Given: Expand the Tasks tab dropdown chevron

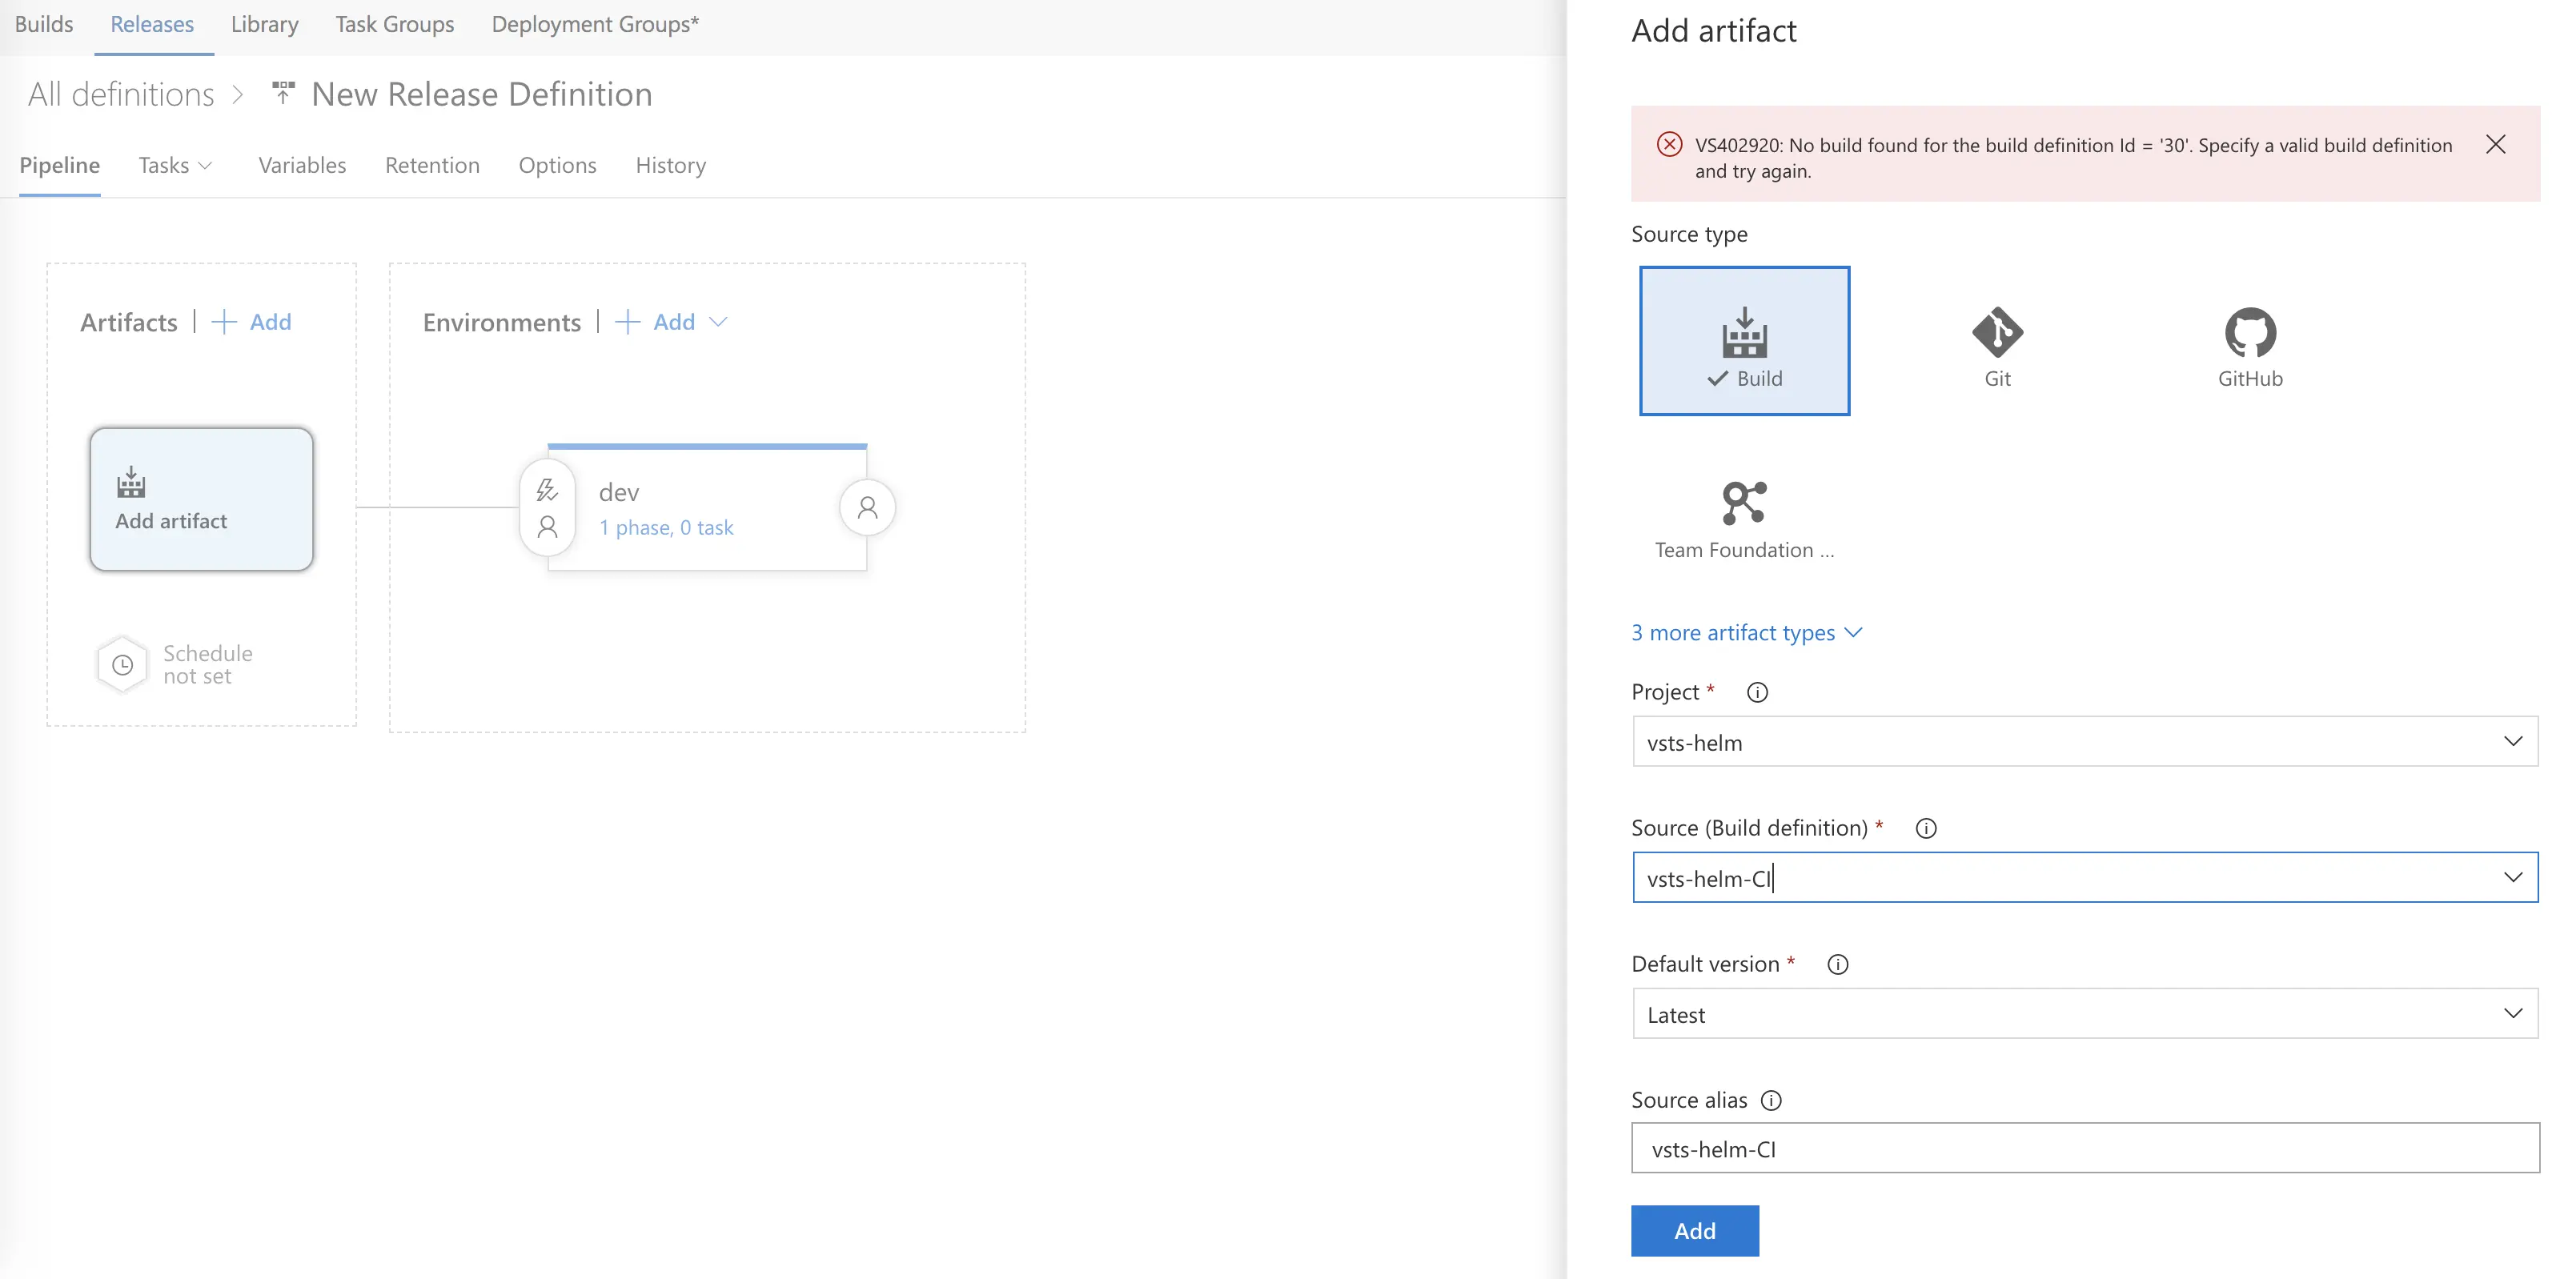Looking at the screenshot, I should [205, 166].
